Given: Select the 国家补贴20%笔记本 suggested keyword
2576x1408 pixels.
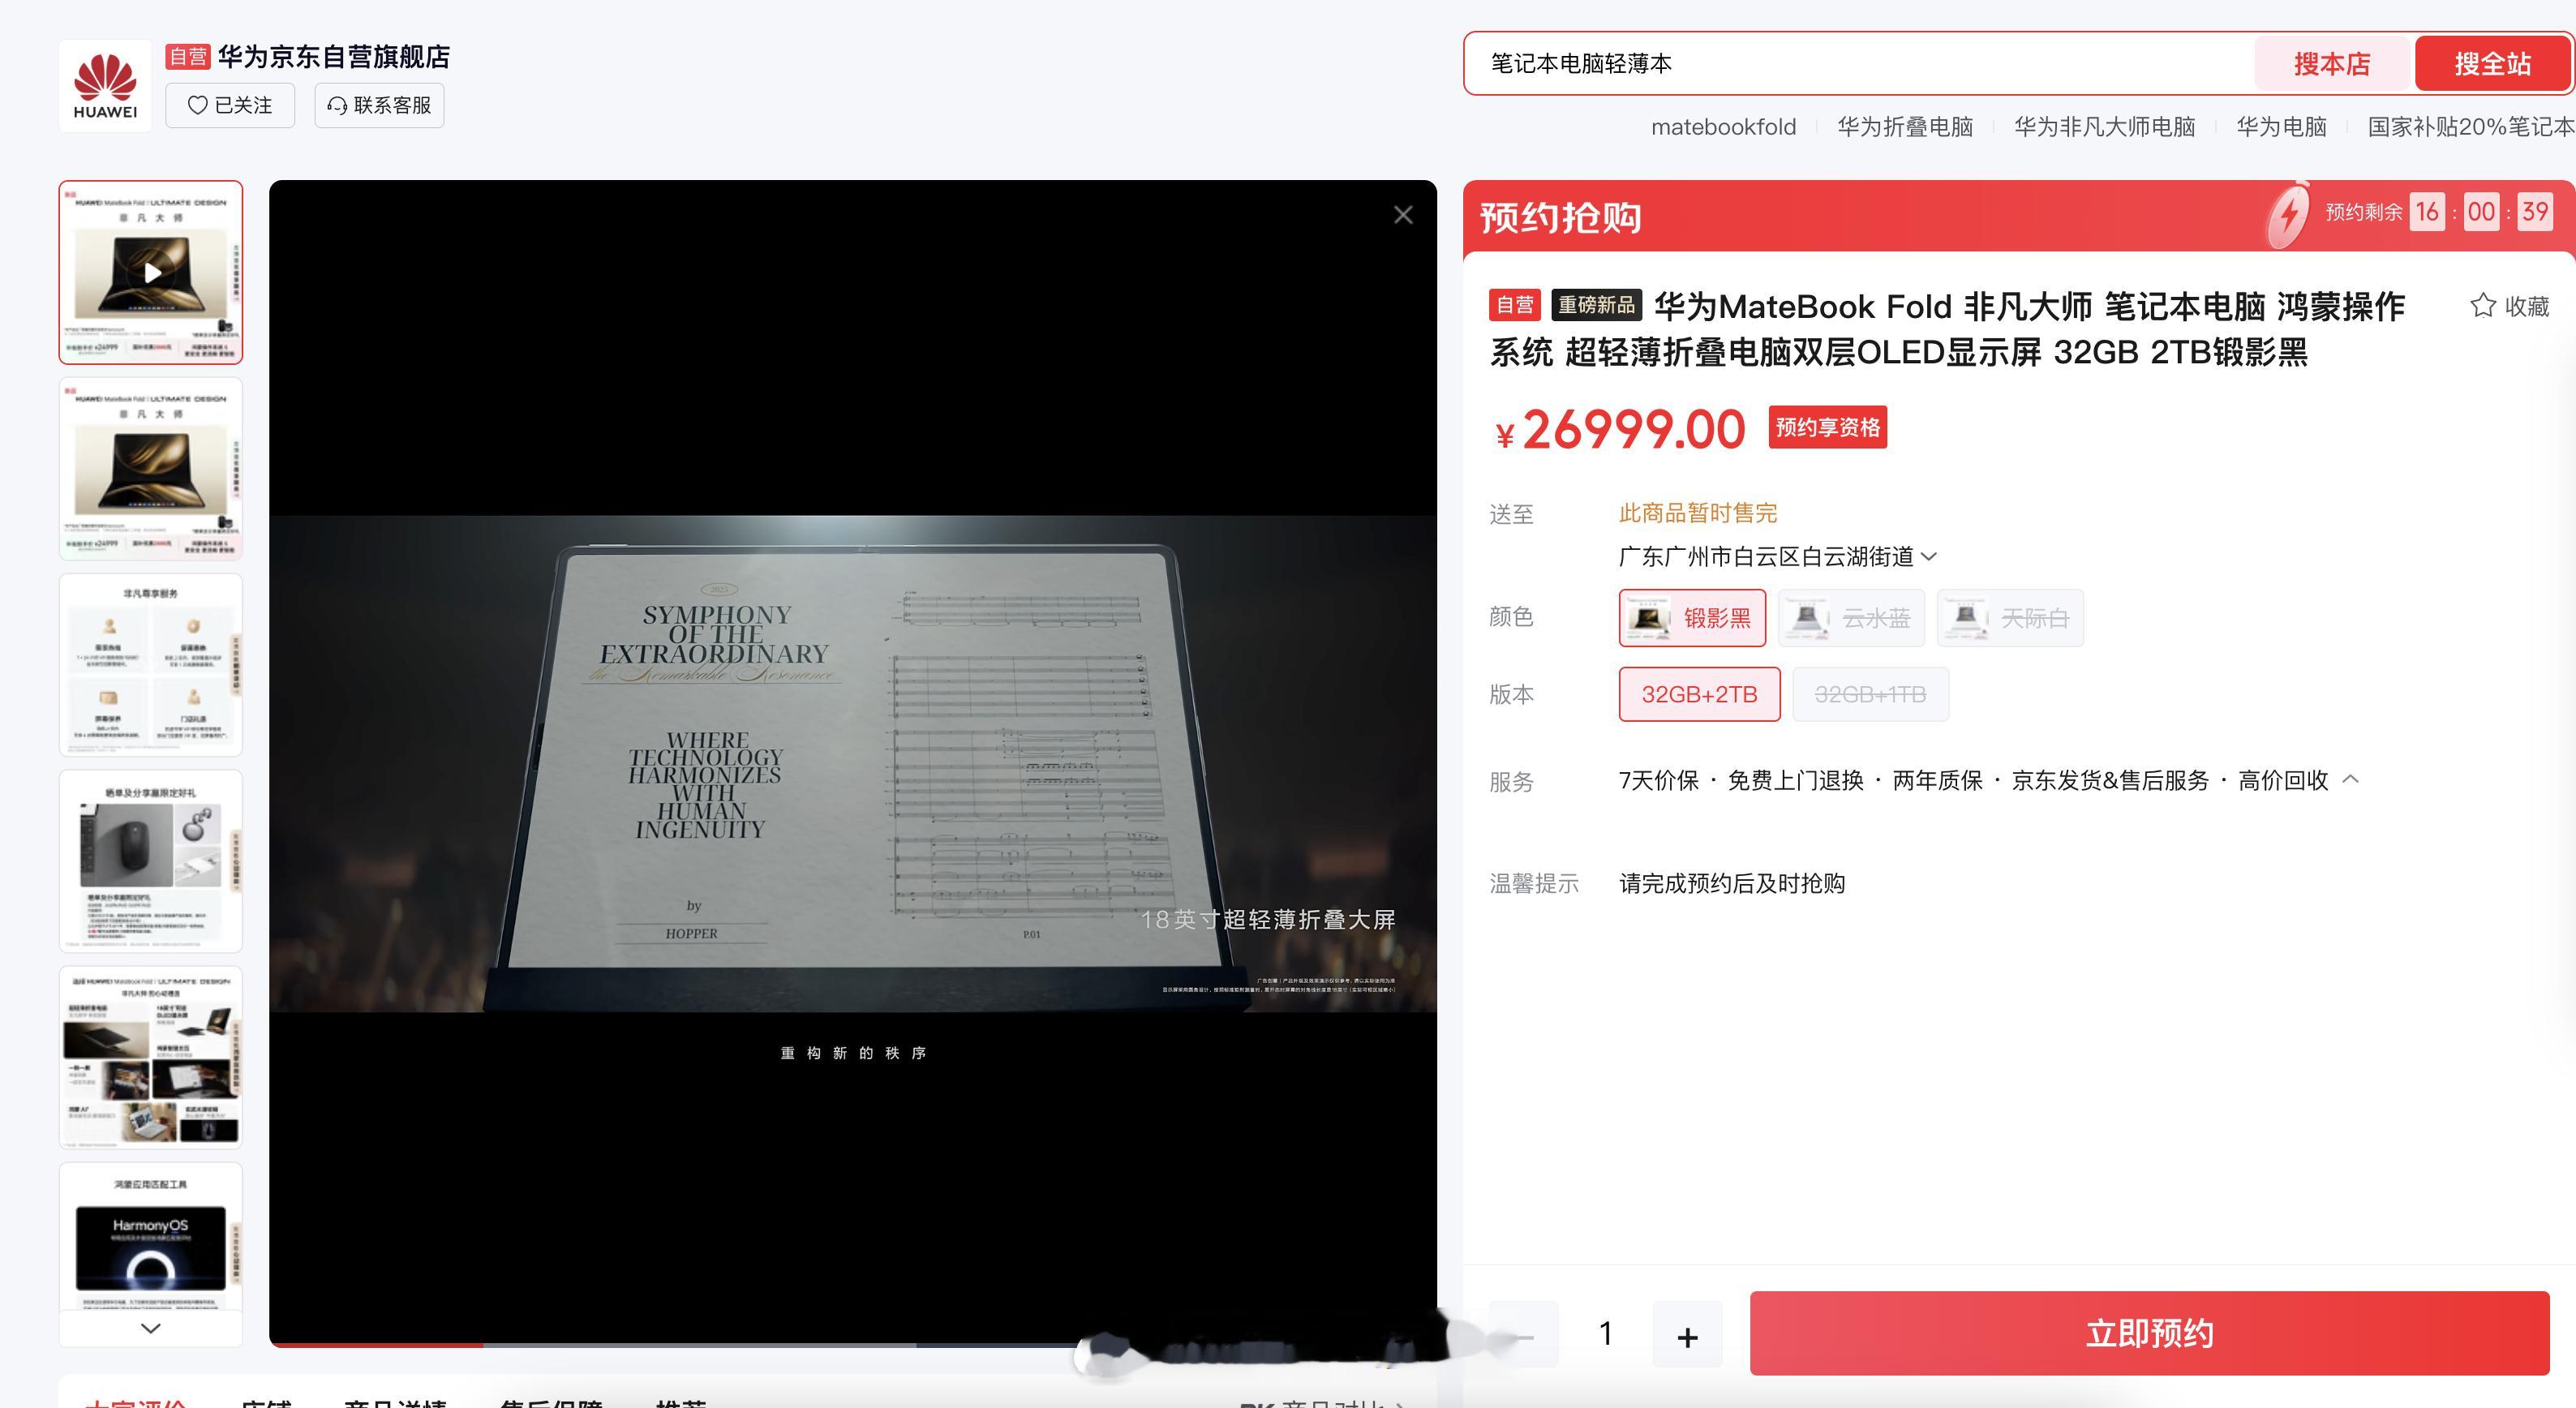Looking at the screenshot, I should click(2471, 127).
